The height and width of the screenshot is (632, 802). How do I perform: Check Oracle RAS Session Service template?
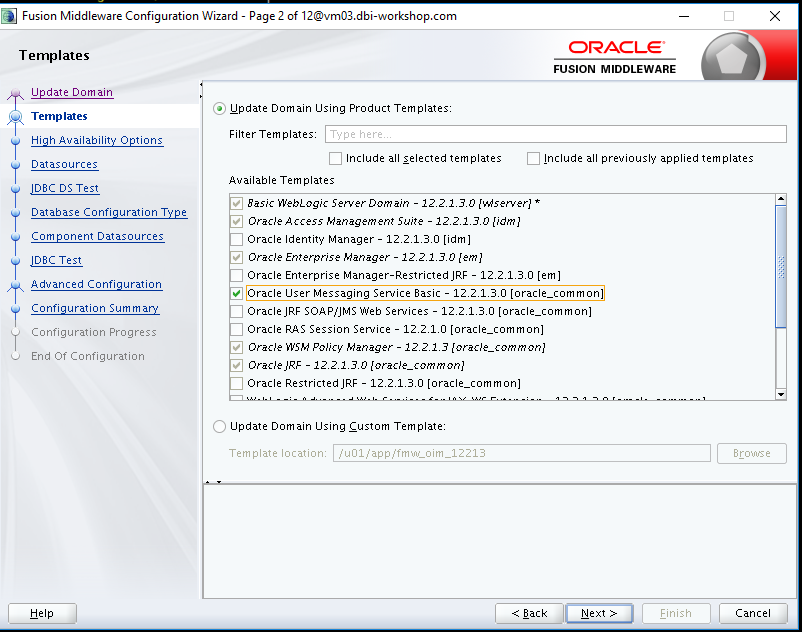click(236, 329)
